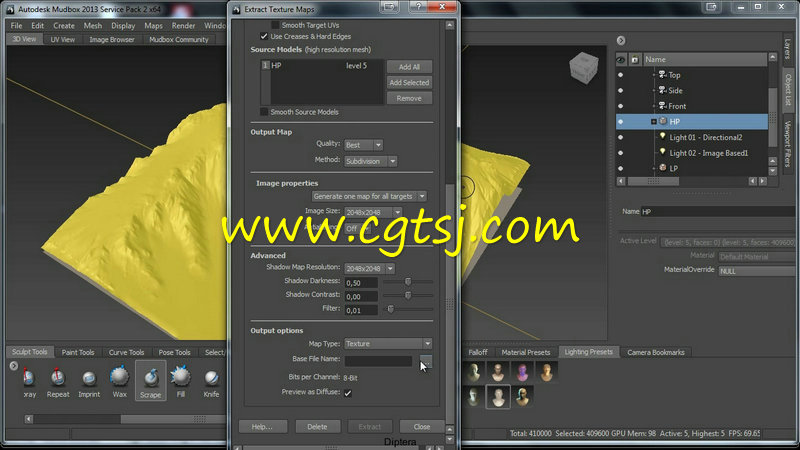This screenshot has width=800, height=450.
Task: Open the Mesh menu
Action: (x=92, y=26)
